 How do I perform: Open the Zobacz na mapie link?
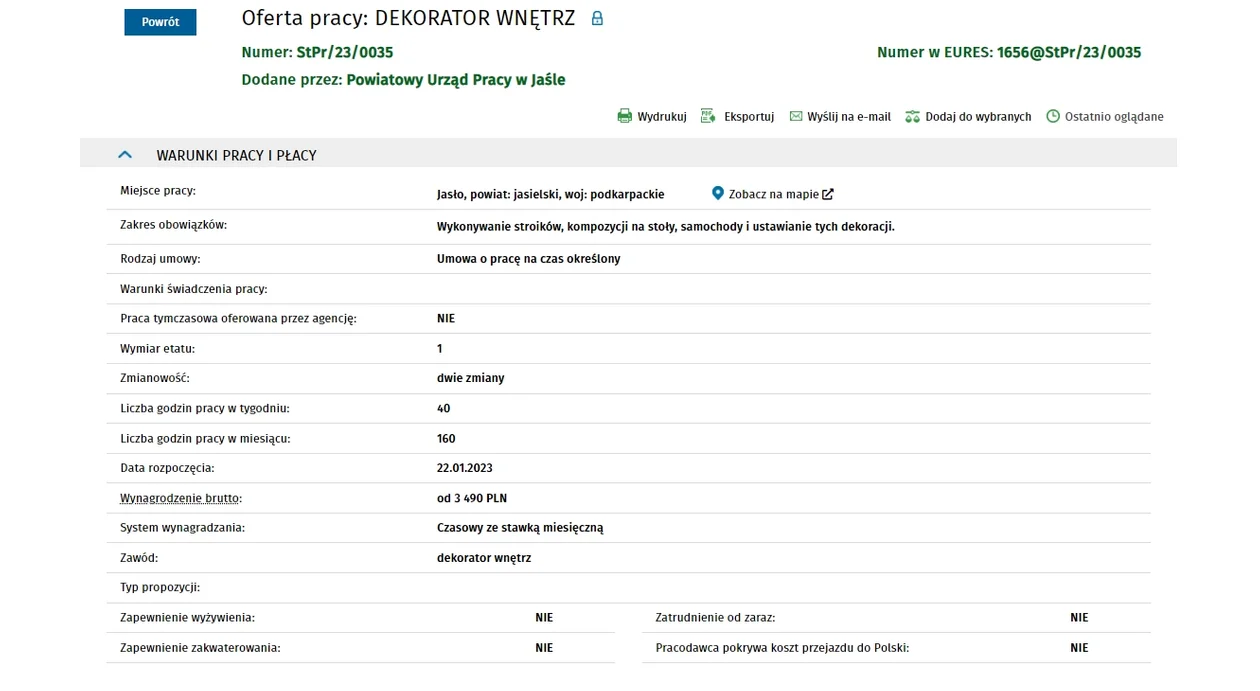774,194
